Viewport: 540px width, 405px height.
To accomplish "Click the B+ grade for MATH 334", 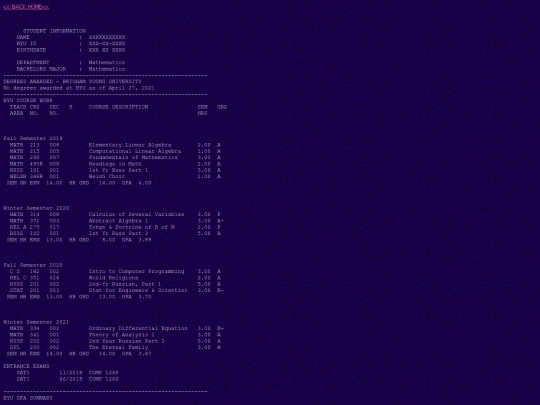I will click(x=220, y=328).
